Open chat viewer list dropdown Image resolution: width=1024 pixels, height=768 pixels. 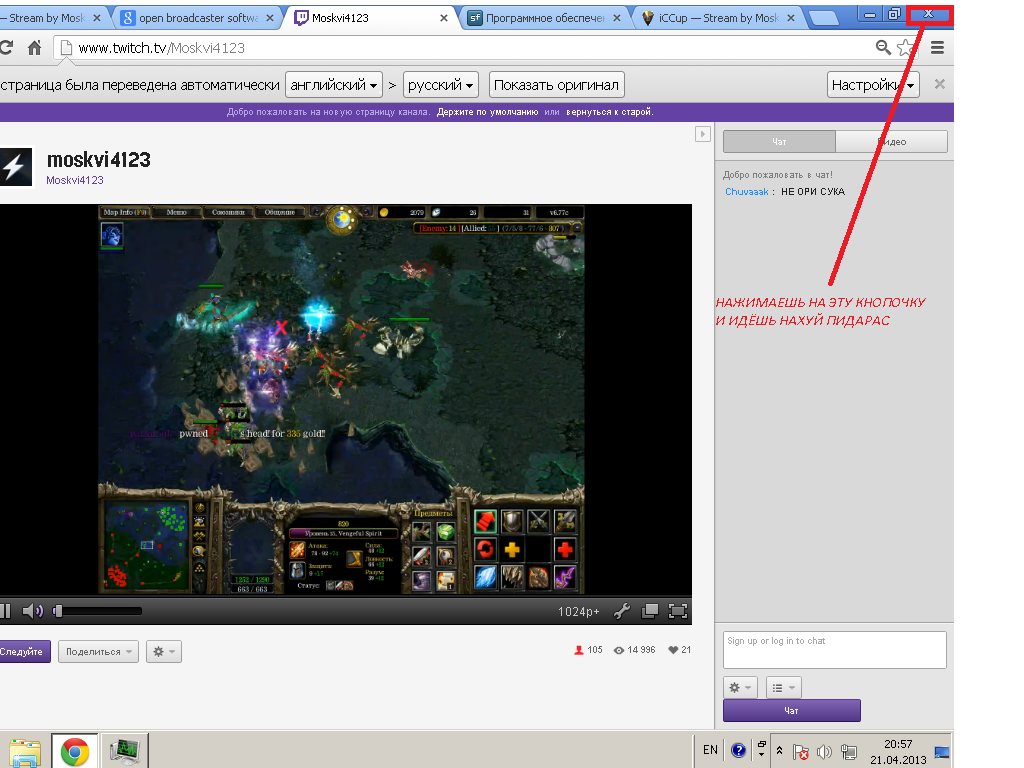783,687
